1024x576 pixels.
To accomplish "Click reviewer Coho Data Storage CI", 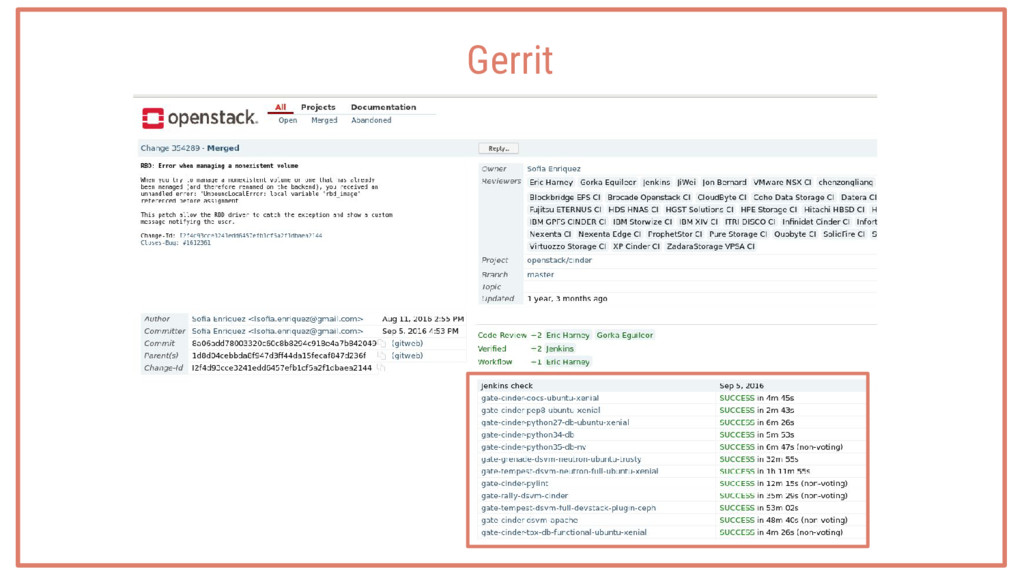I will pyautogui.click(x=793, y=197).
